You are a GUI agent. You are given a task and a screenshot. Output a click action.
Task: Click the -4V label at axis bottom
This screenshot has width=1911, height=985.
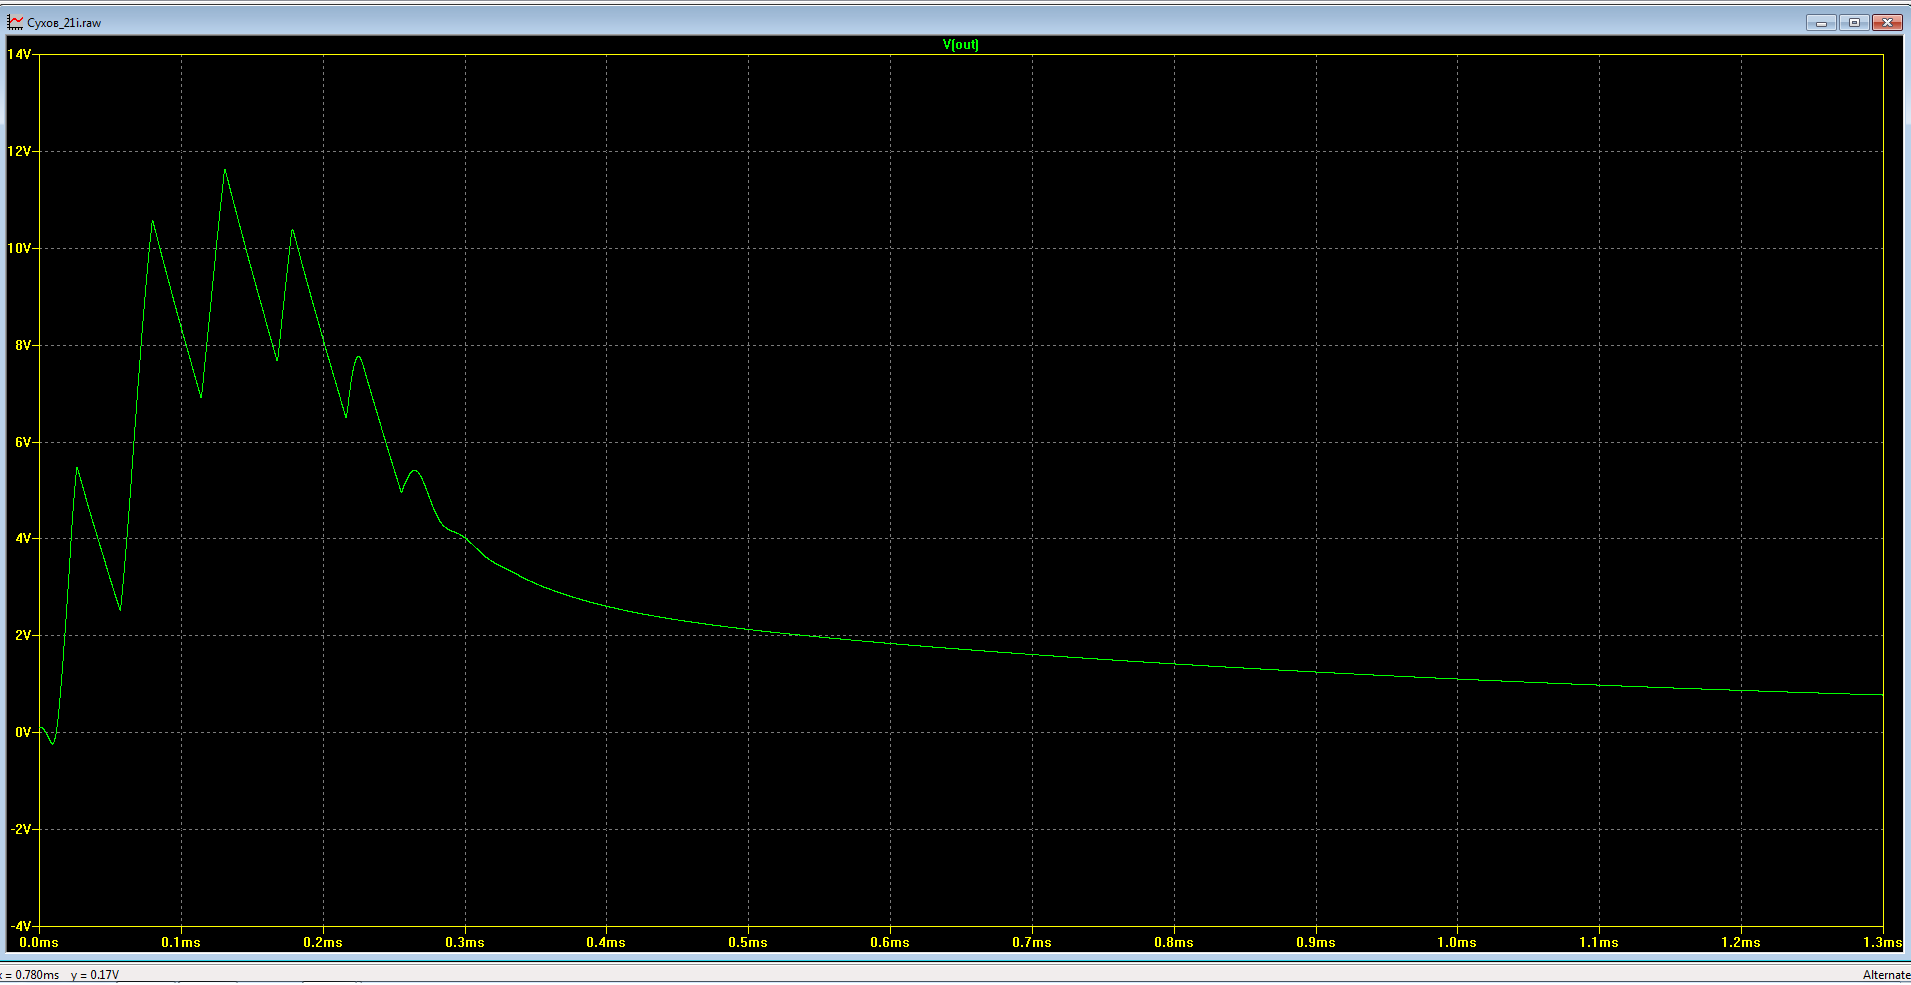19,926
